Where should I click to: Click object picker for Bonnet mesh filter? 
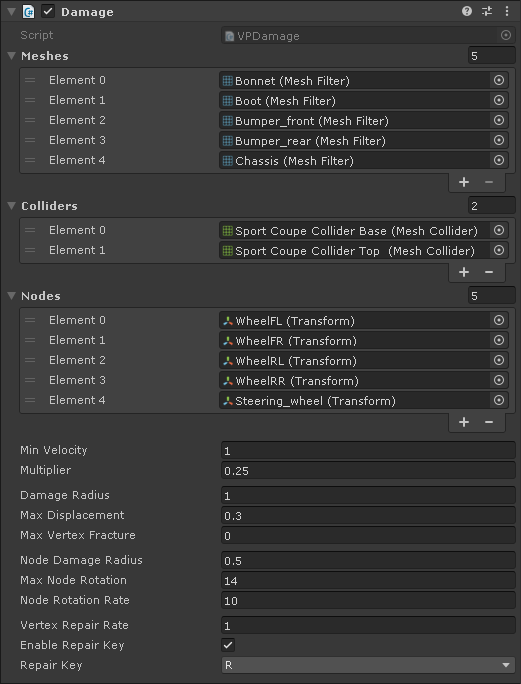point(499,80)
